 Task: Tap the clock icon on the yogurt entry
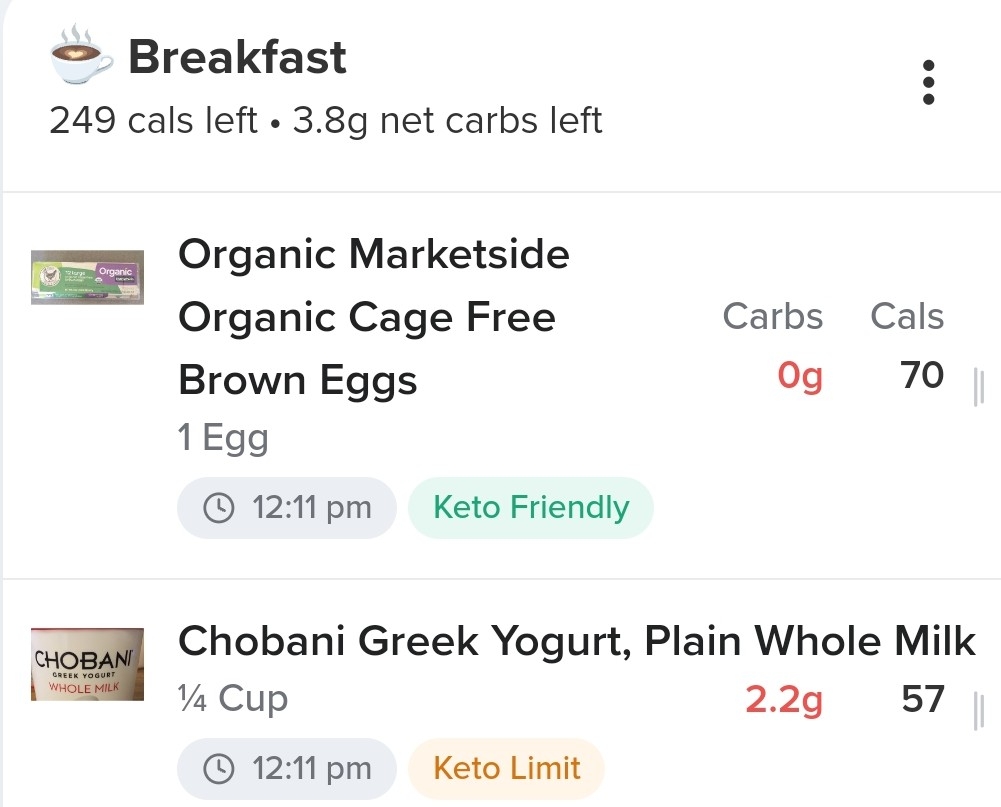[x=218, y=769]
